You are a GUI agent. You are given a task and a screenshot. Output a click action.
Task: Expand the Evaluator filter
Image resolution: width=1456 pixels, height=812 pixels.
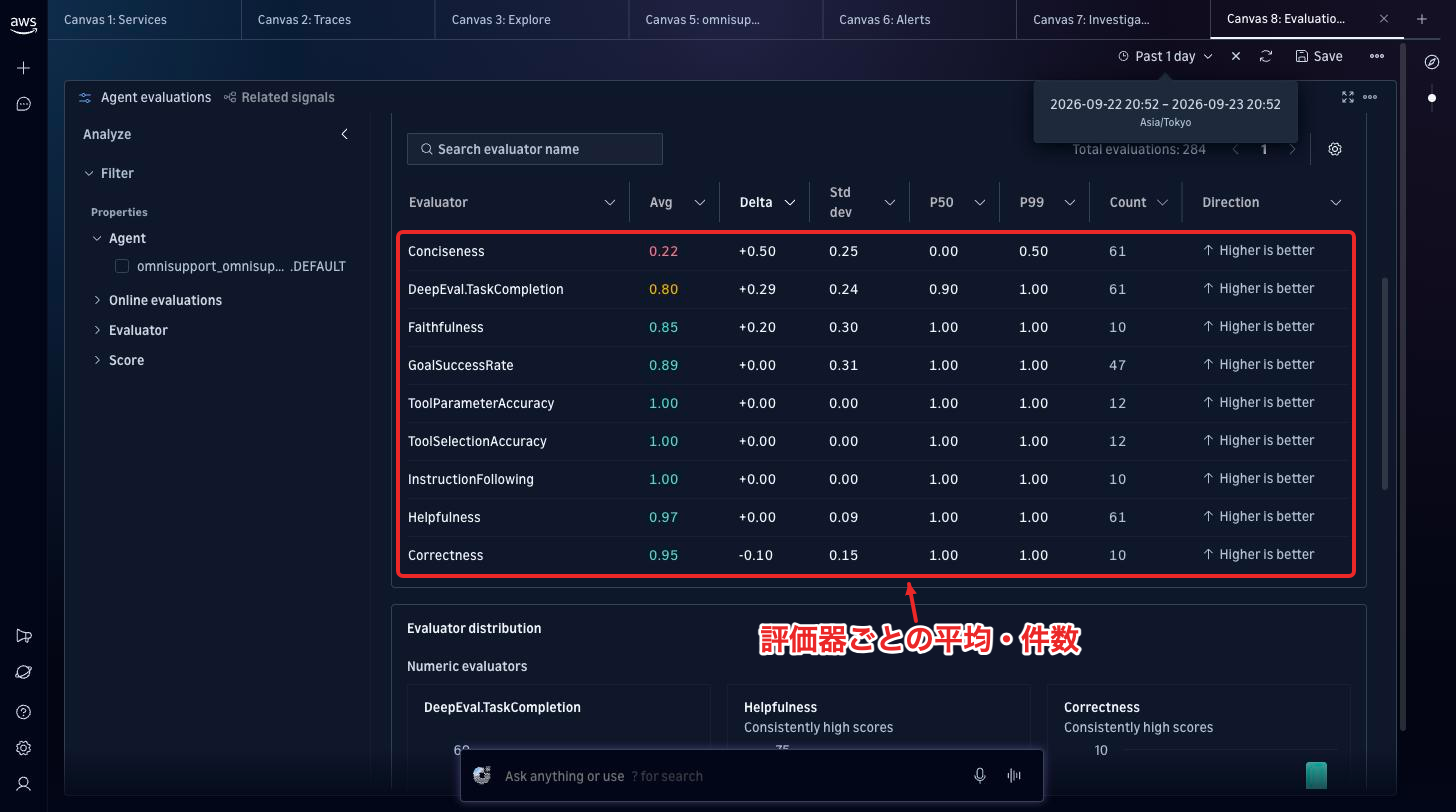tap(97, 330)
